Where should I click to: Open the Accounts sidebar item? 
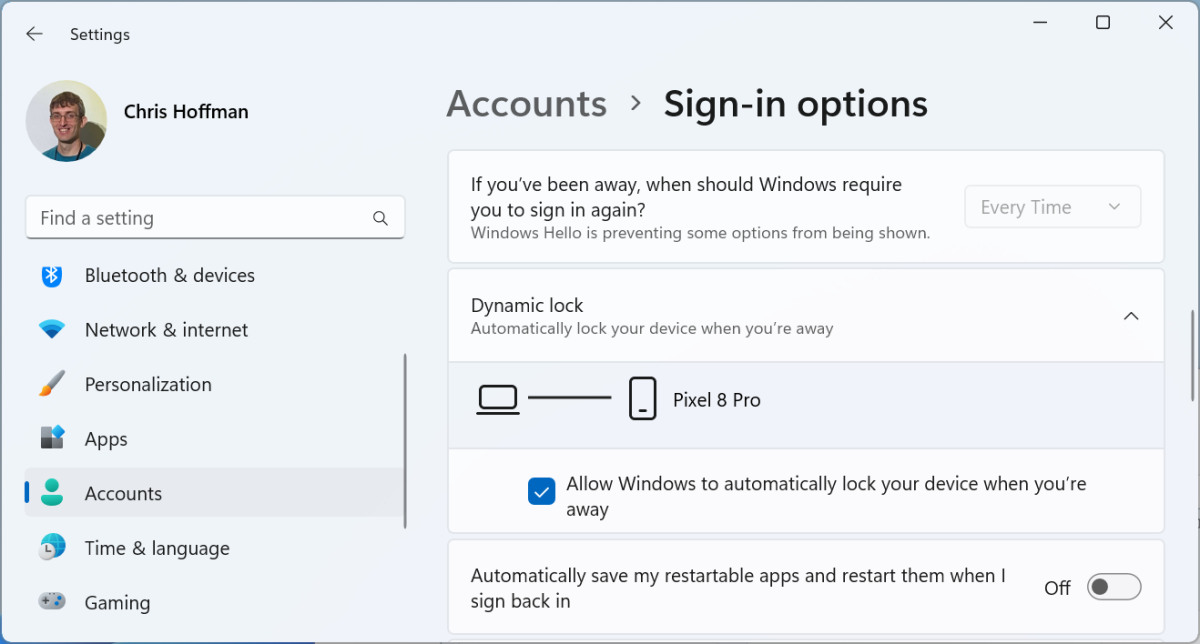pos(123,493)
